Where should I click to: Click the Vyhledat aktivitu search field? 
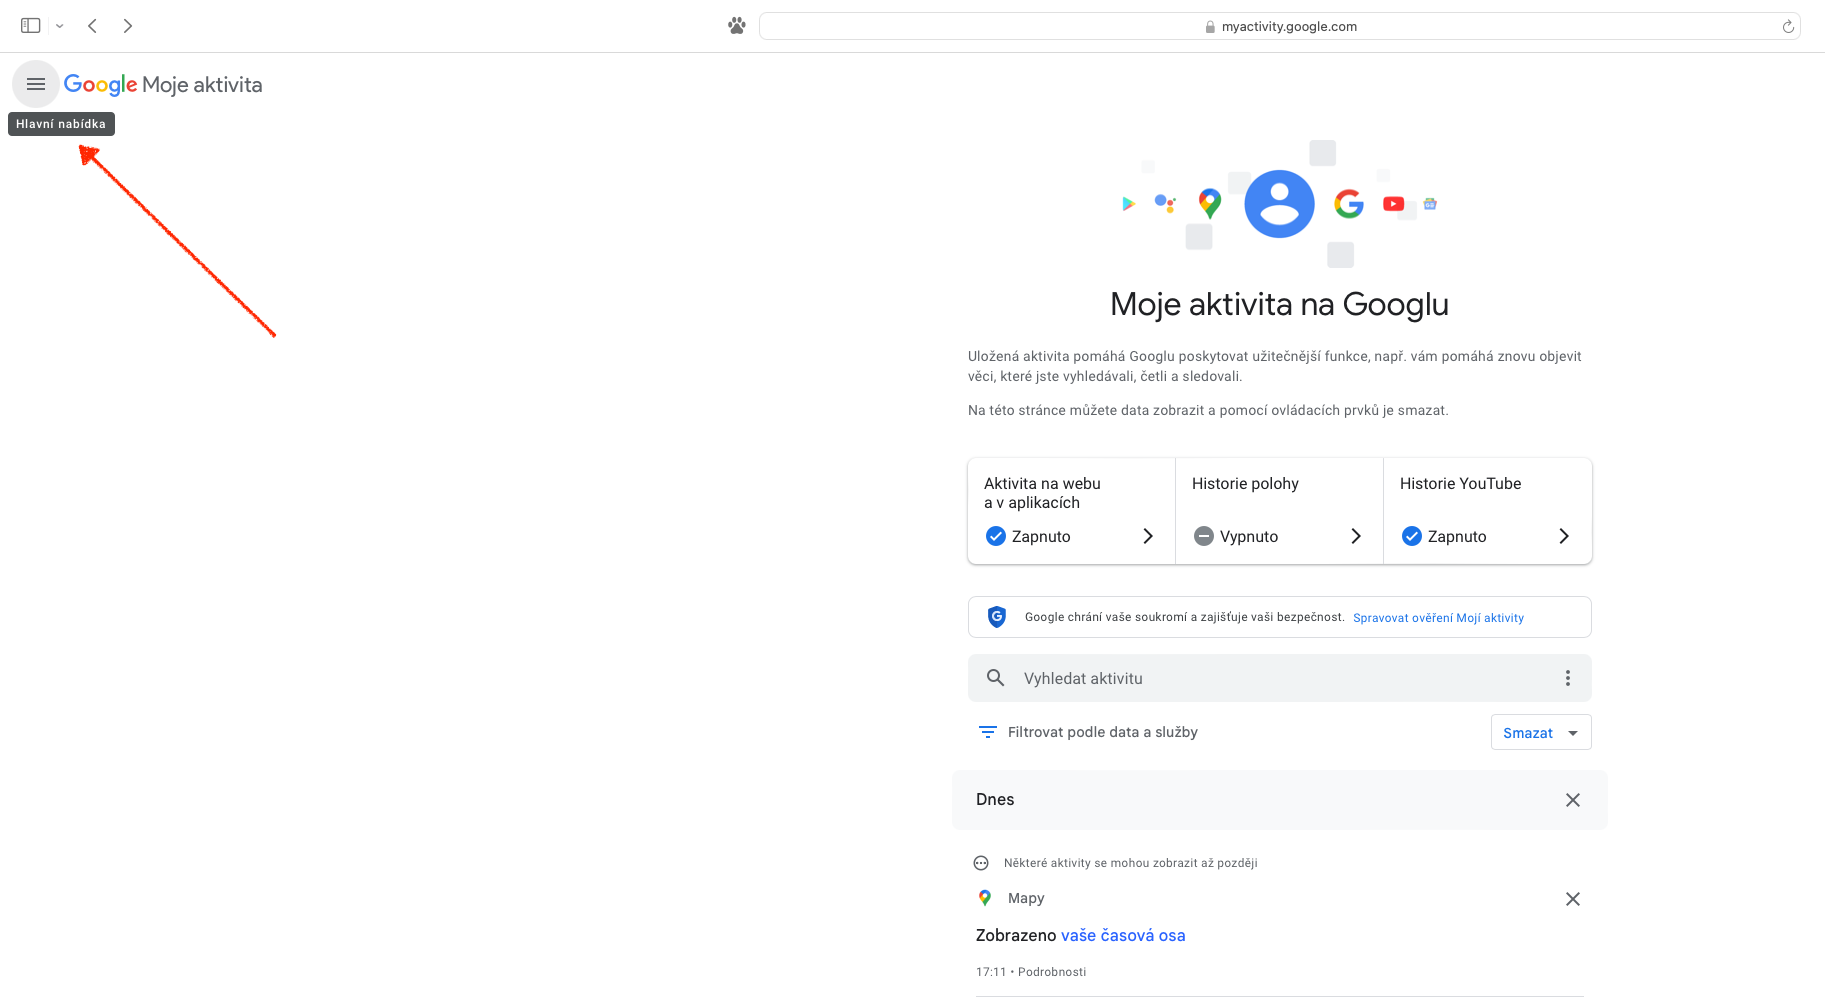[1270, 678]
